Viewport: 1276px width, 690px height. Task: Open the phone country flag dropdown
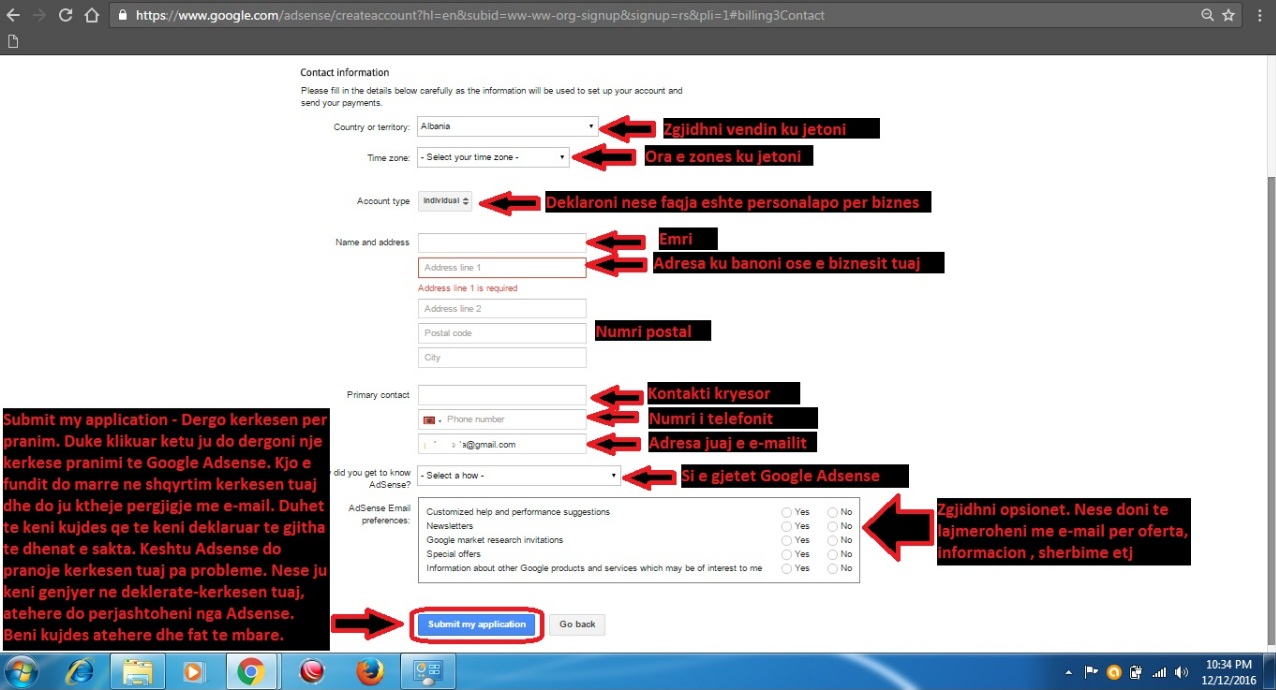[x=432, y=420]
